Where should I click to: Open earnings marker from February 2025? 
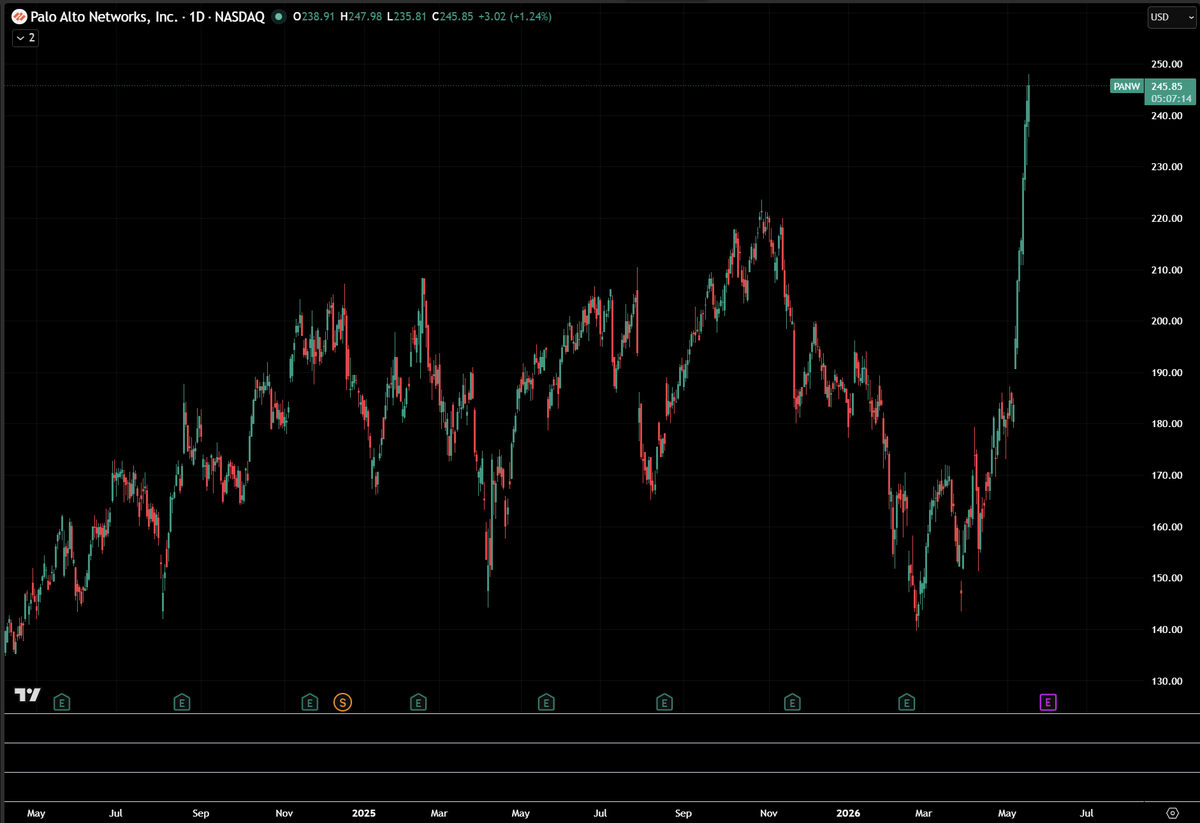(x=418, y=702)
